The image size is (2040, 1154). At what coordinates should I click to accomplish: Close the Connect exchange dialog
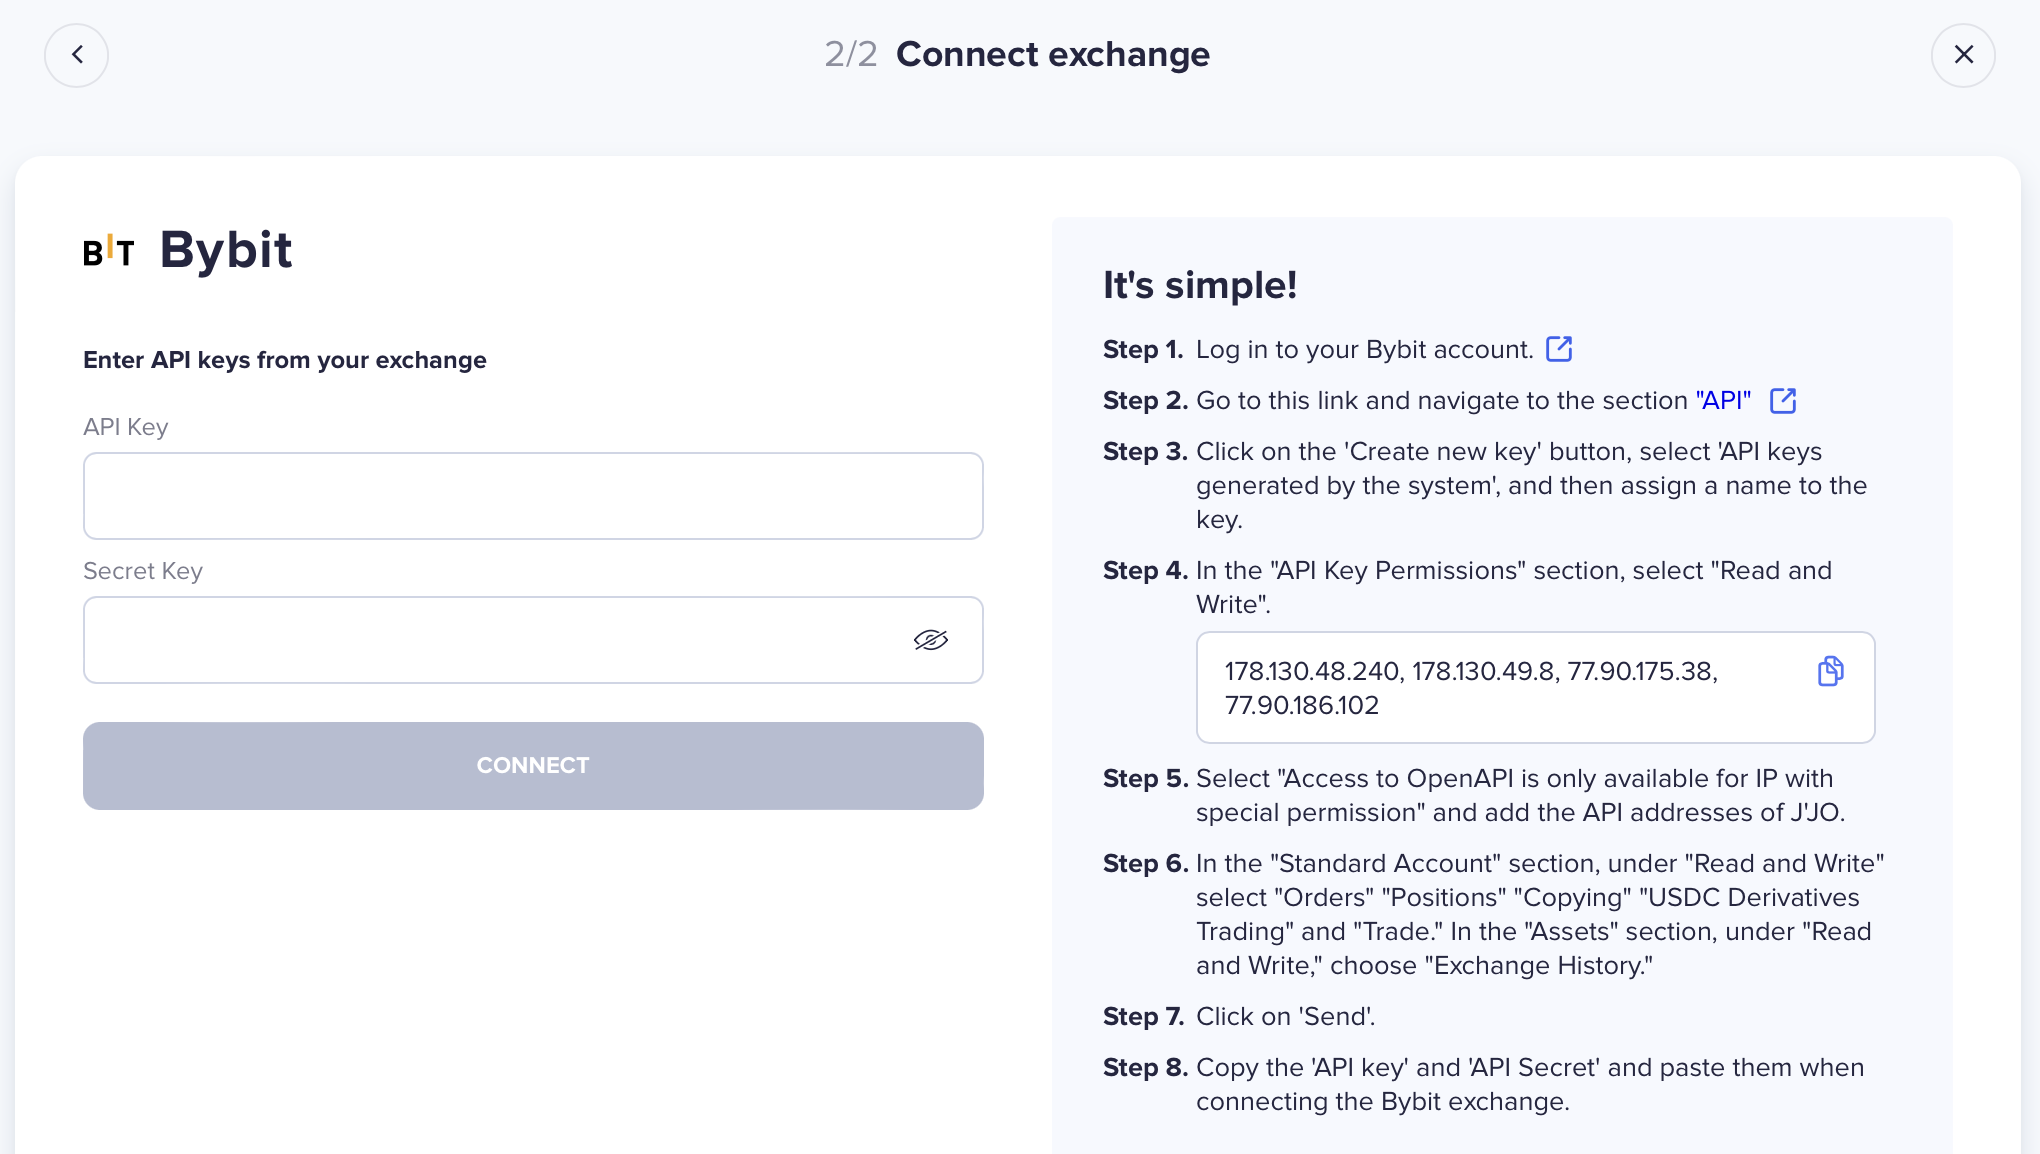pos(1963,55)
